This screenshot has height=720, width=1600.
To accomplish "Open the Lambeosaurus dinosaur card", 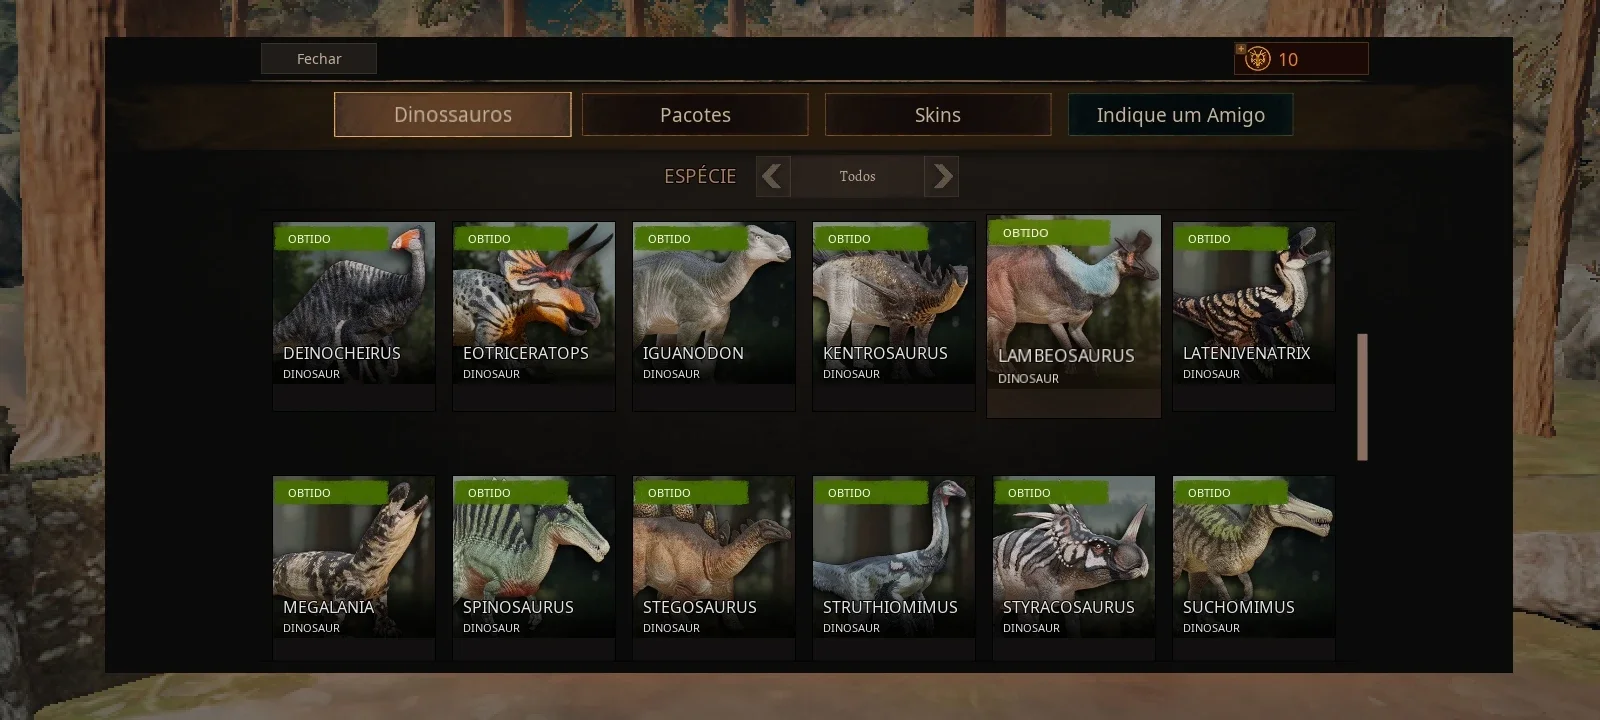I will coord(1074,316).
